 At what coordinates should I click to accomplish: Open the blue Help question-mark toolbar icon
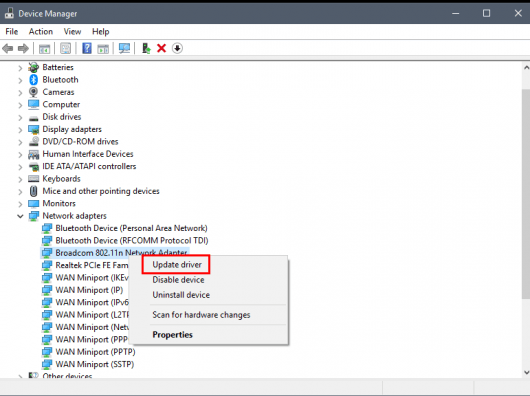[x=87, y=48]
